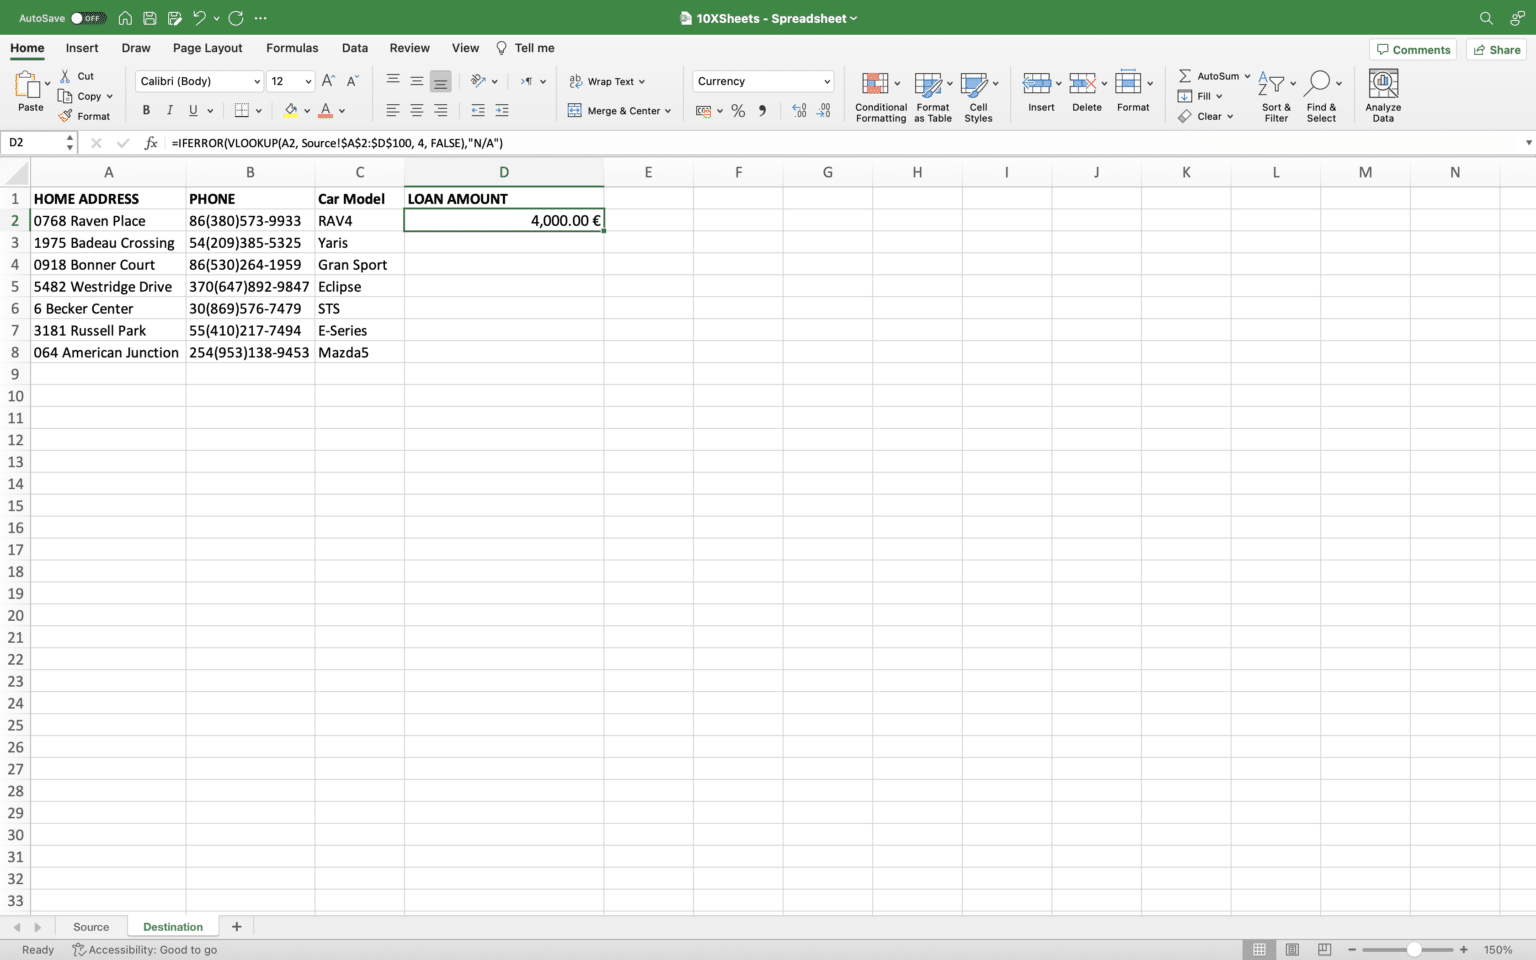Open the Formulas ribbon tab

292,47
